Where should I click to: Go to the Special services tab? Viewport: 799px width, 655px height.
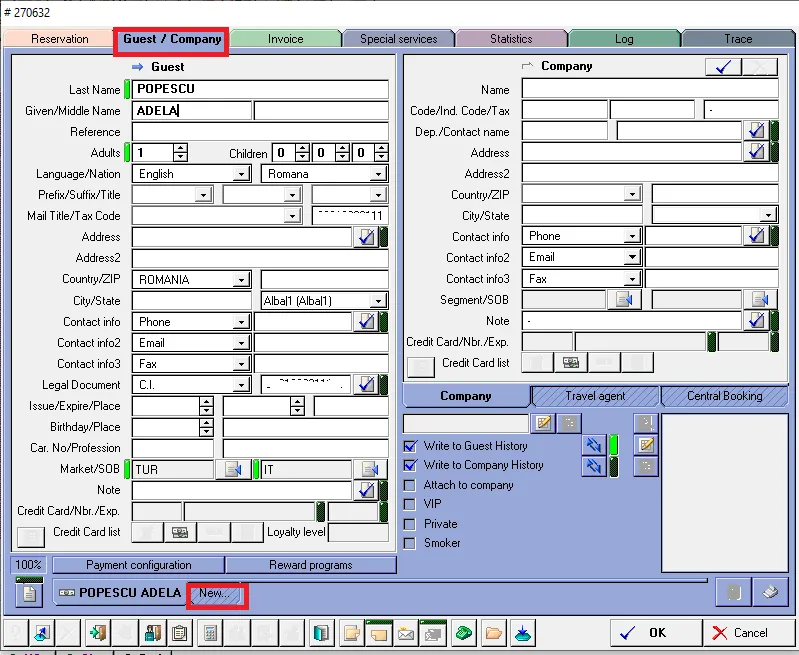click(398, 39)
